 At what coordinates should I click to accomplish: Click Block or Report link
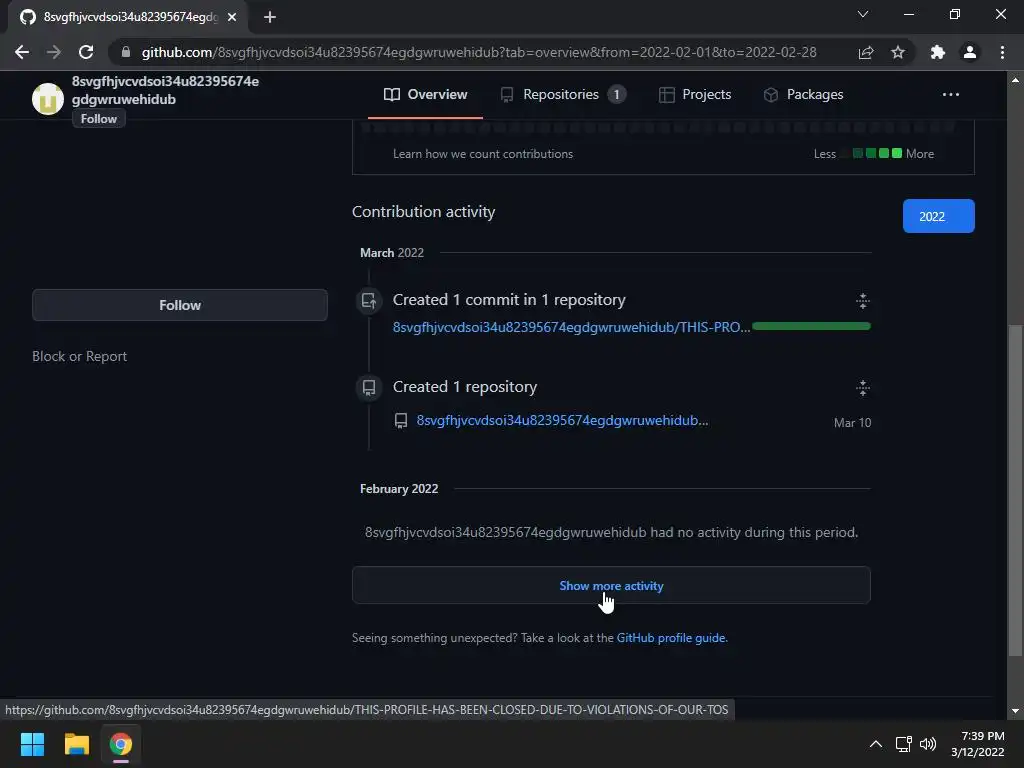click(80, 357)
